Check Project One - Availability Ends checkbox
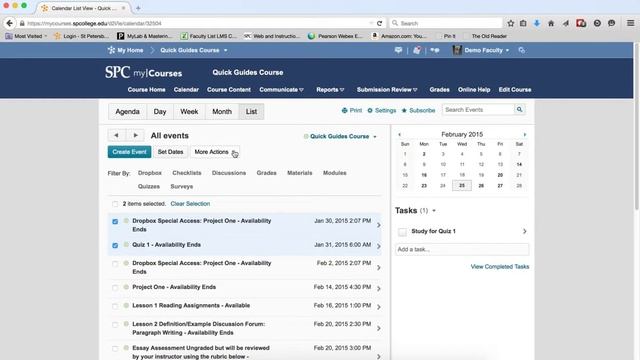Screen dimensions: 640x360 coord(115,288)
